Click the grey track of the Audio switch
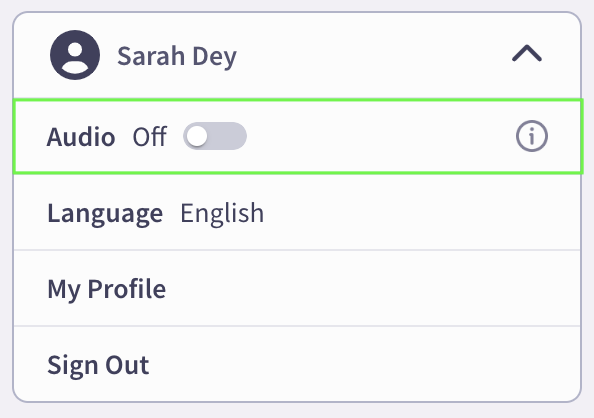Viewport: 594px width, 418px height. pos(229,136)
